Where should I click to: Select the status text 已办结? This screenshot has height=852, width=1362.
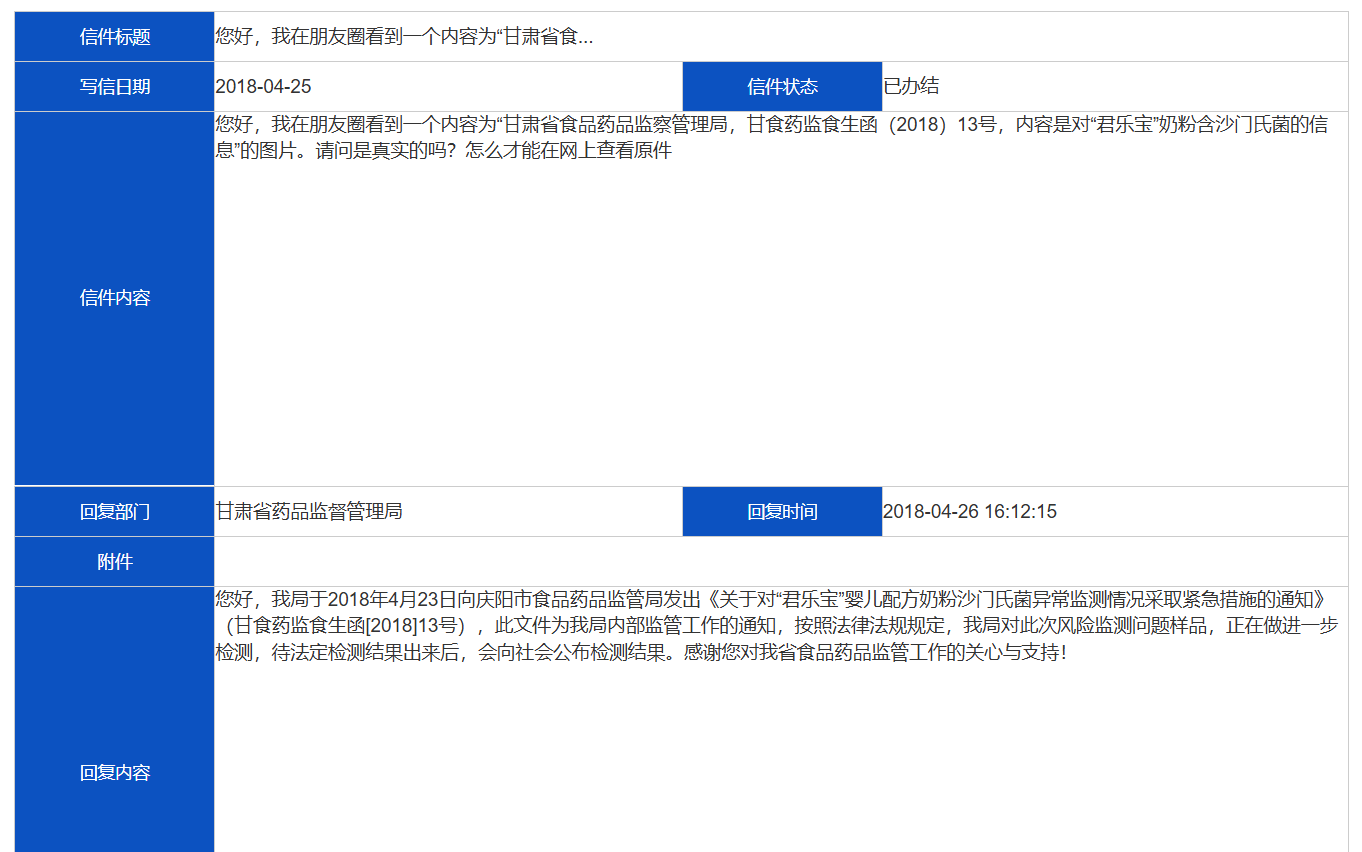(x=906, y=87)
